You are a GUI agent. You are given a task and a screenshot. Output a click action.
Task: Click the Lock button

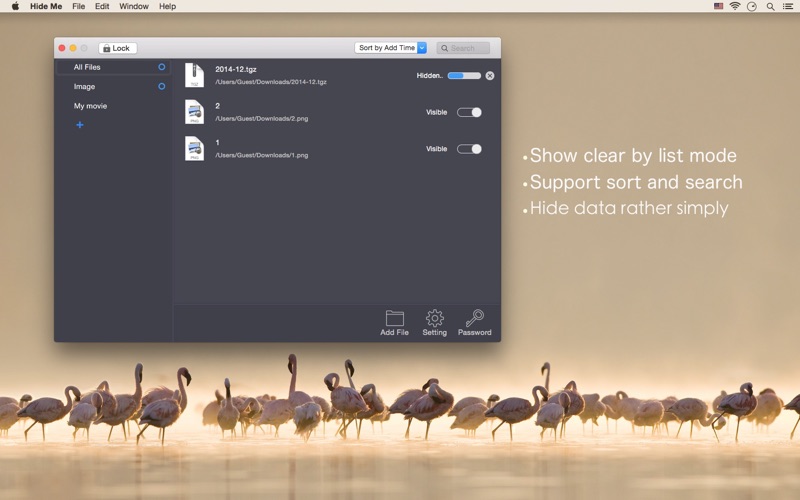pos(117,48)
